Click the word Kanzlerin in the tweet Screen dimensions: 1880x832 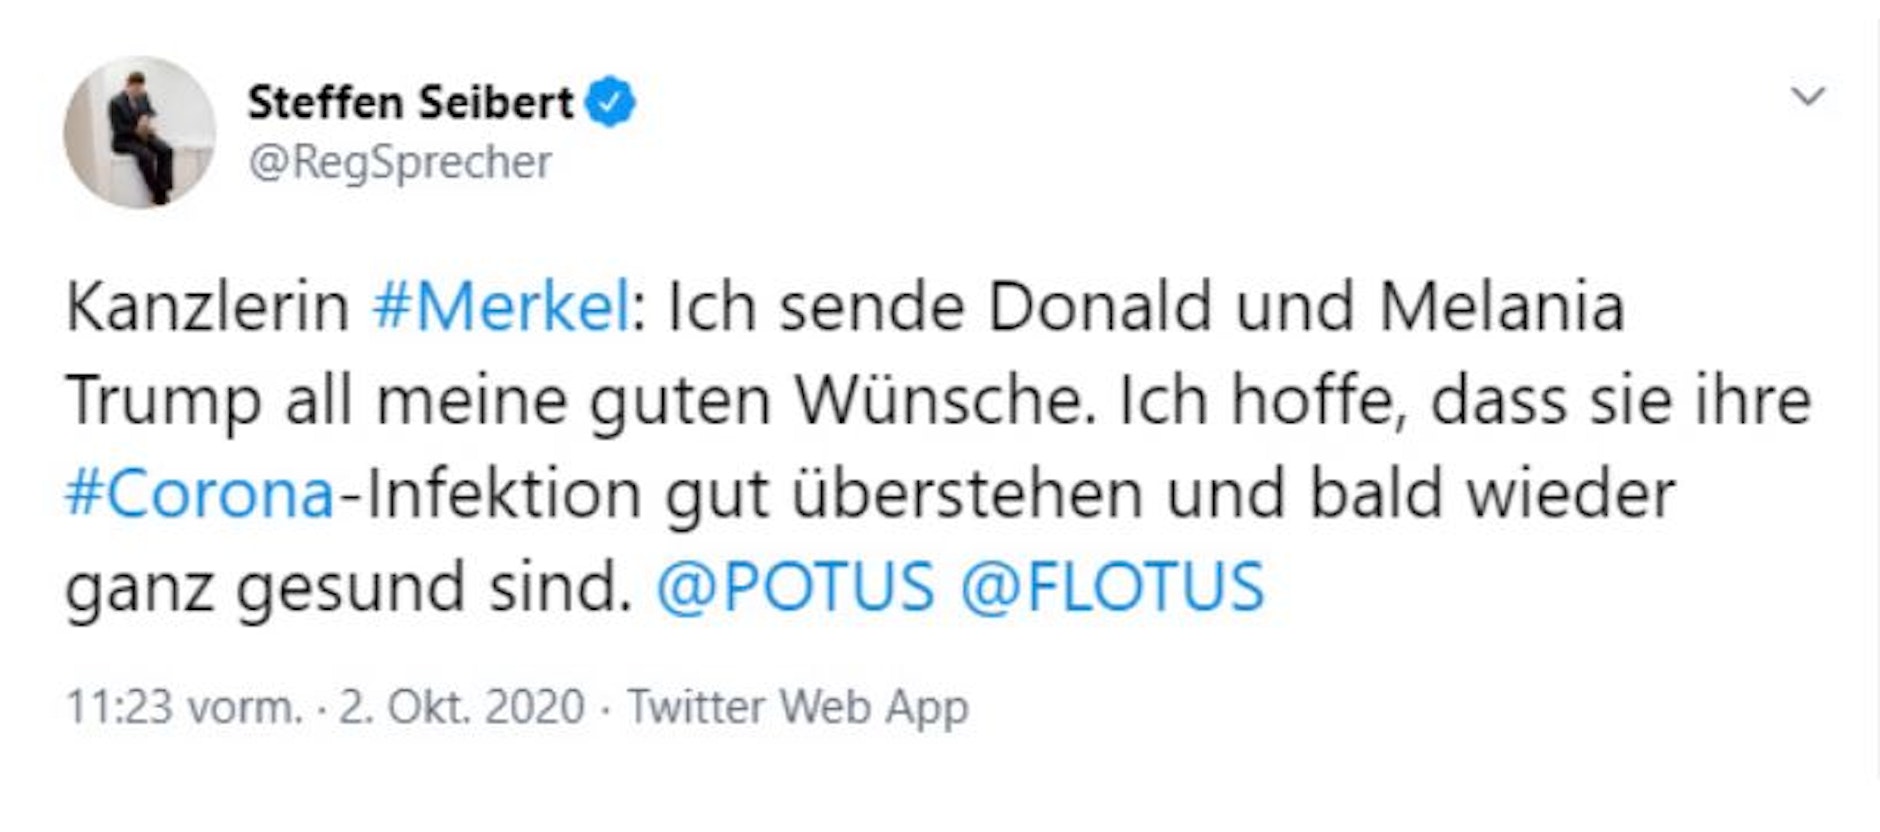208,307
